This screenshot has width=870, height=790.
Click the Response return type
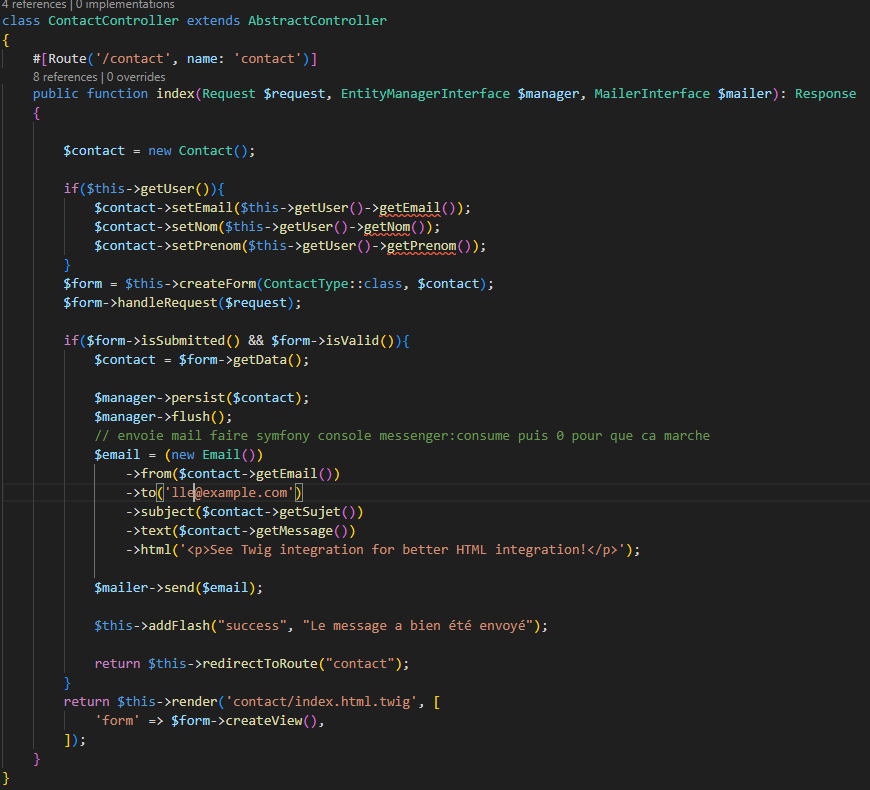coord(825,94)
